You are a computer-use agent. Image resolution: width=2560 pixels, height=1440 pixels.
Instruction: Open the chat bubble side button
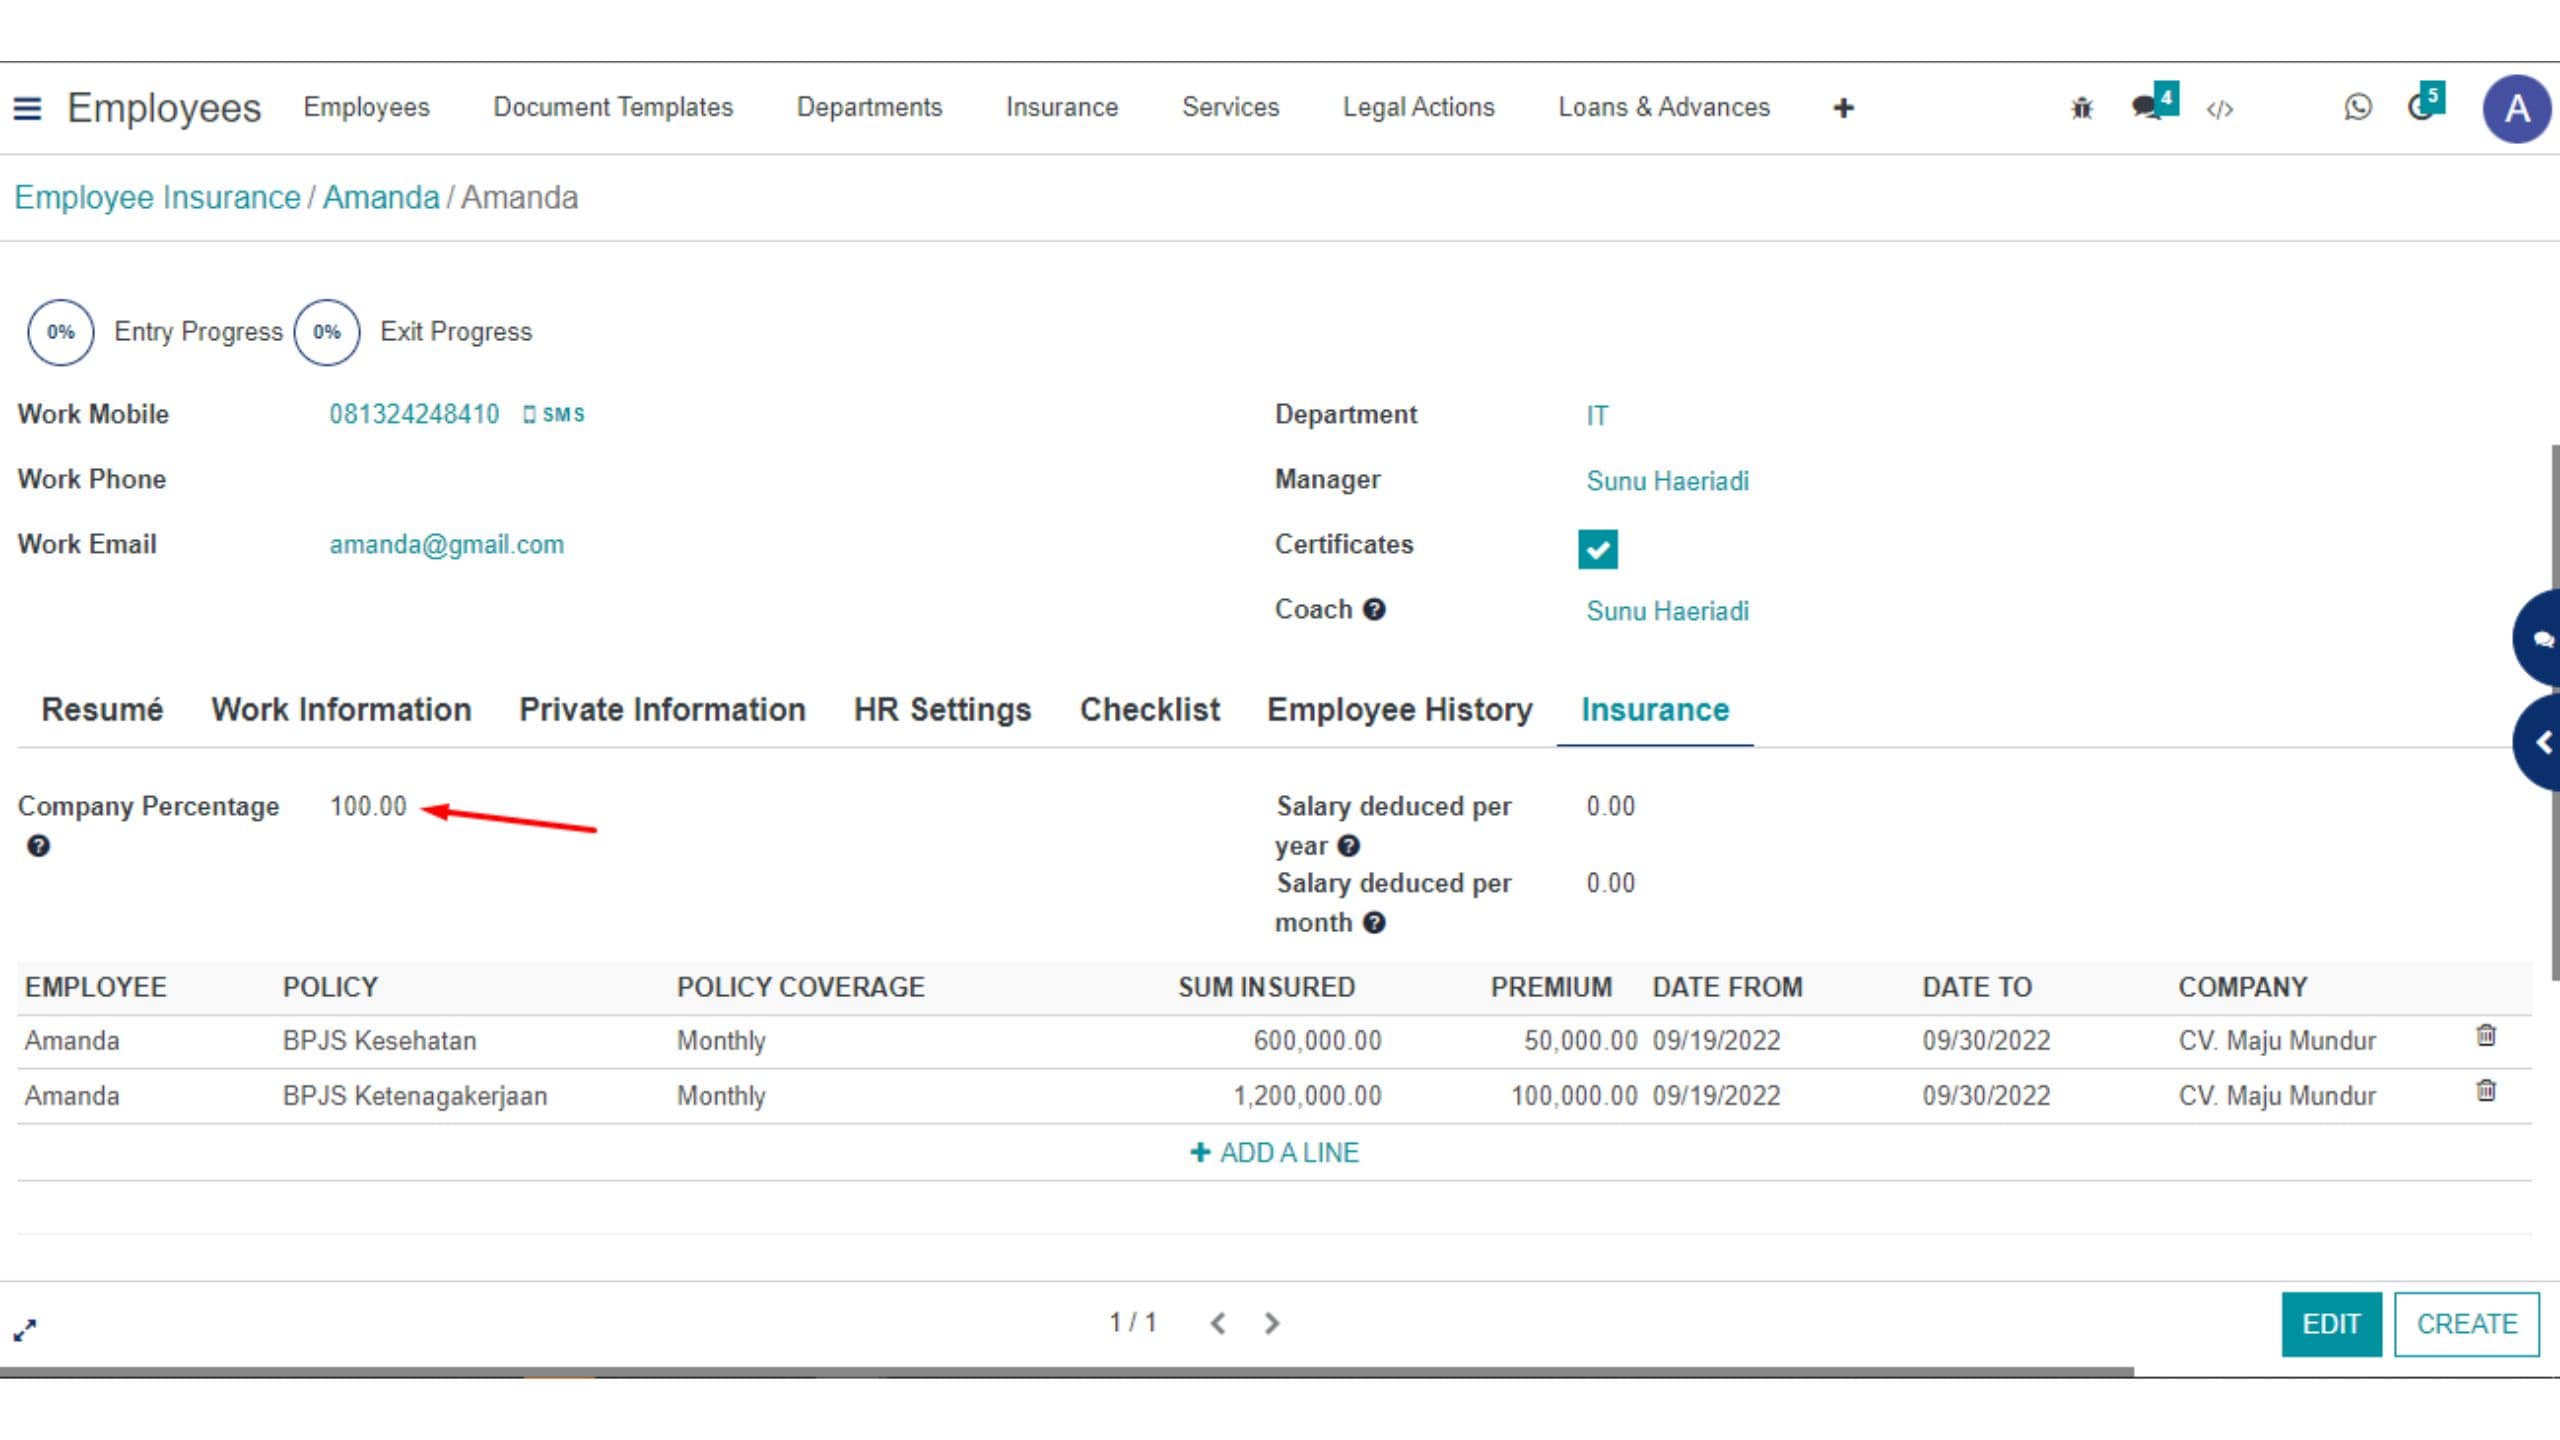(2539, 638)
